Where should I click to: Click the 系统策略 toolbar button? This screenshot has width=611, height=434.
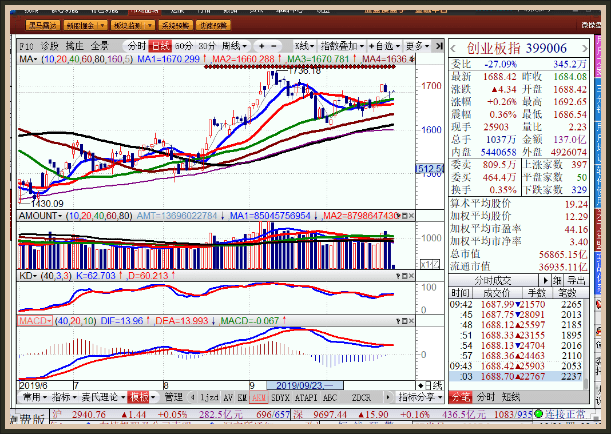click(175, 25)
